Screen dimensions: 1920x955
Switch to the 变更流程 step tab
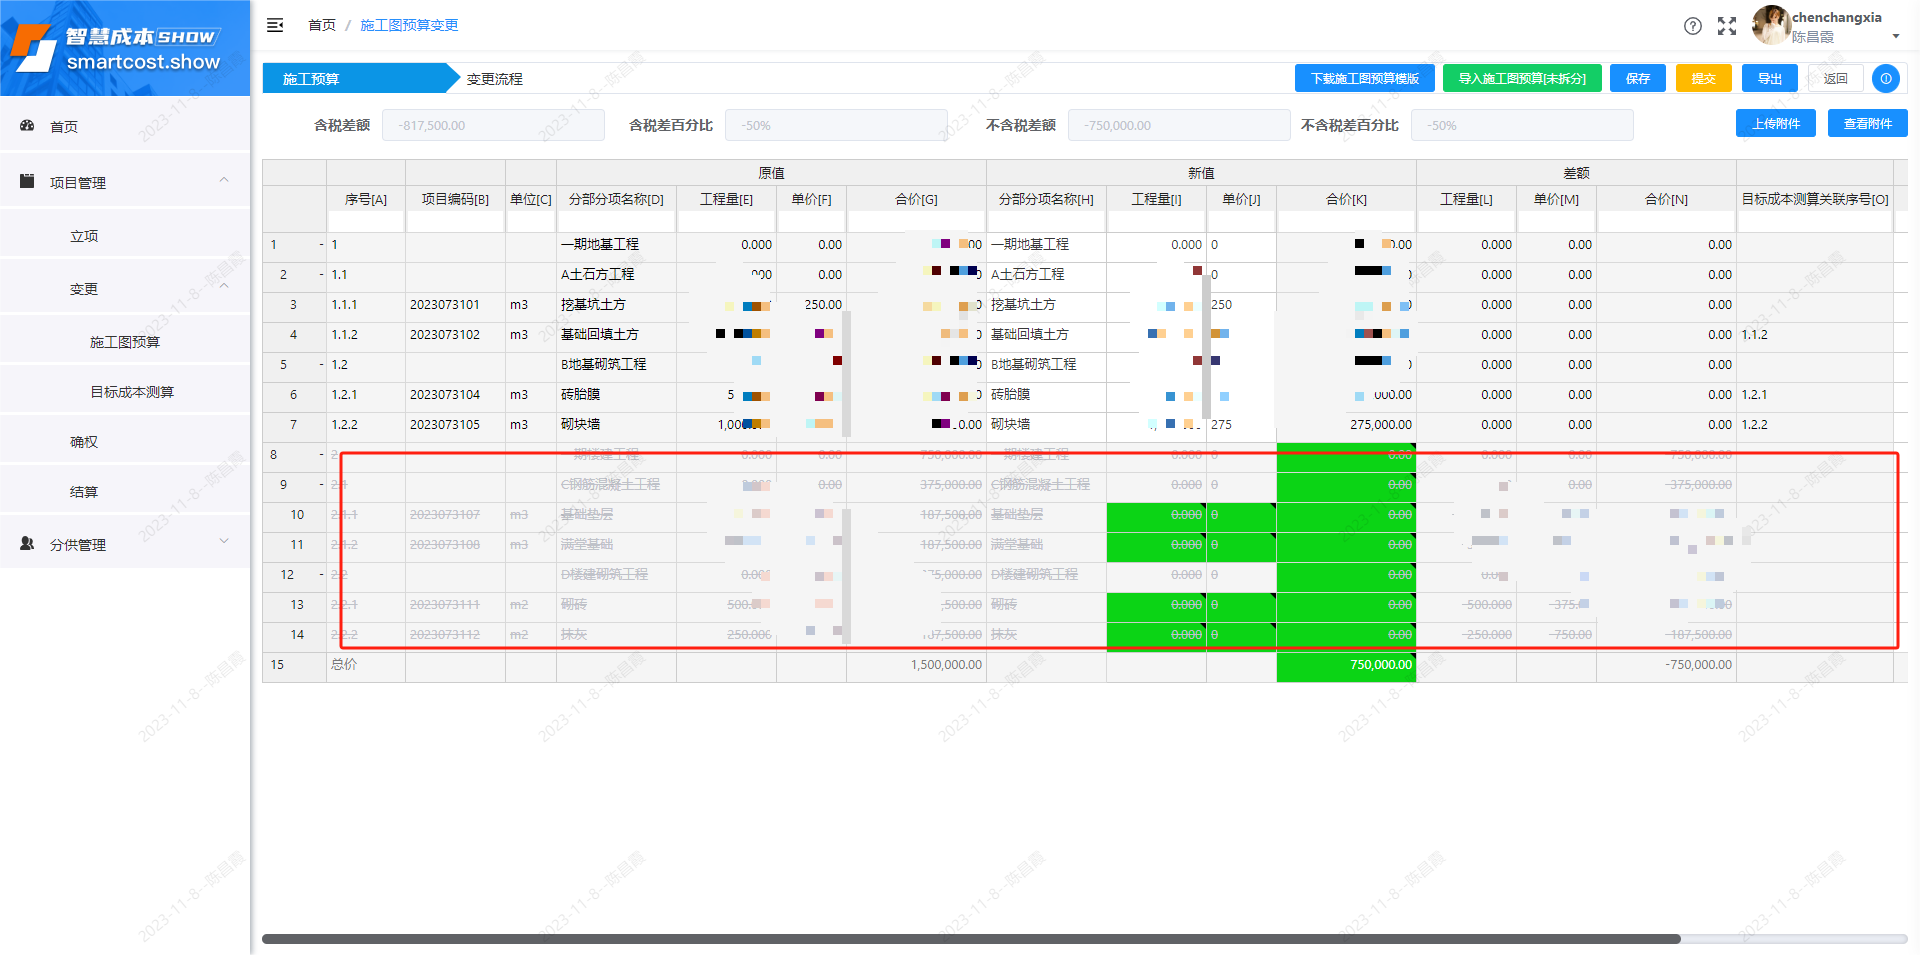coord(494,79)
